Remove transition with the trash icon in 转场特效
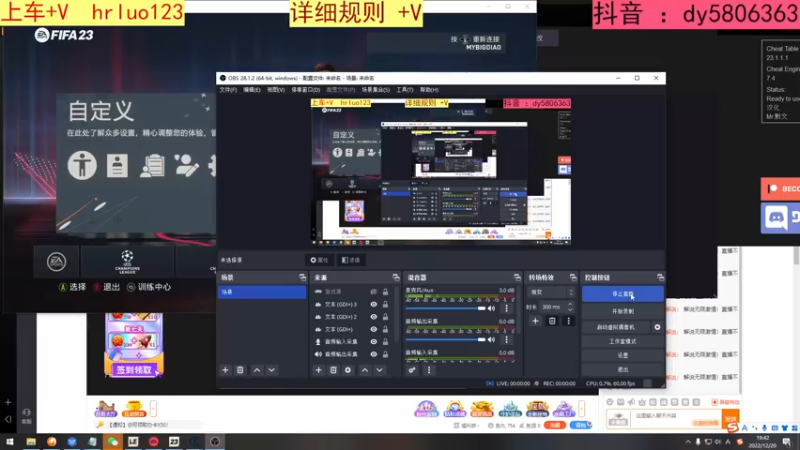The height and width of the screenshot is (450, 800). pos(552,321)
